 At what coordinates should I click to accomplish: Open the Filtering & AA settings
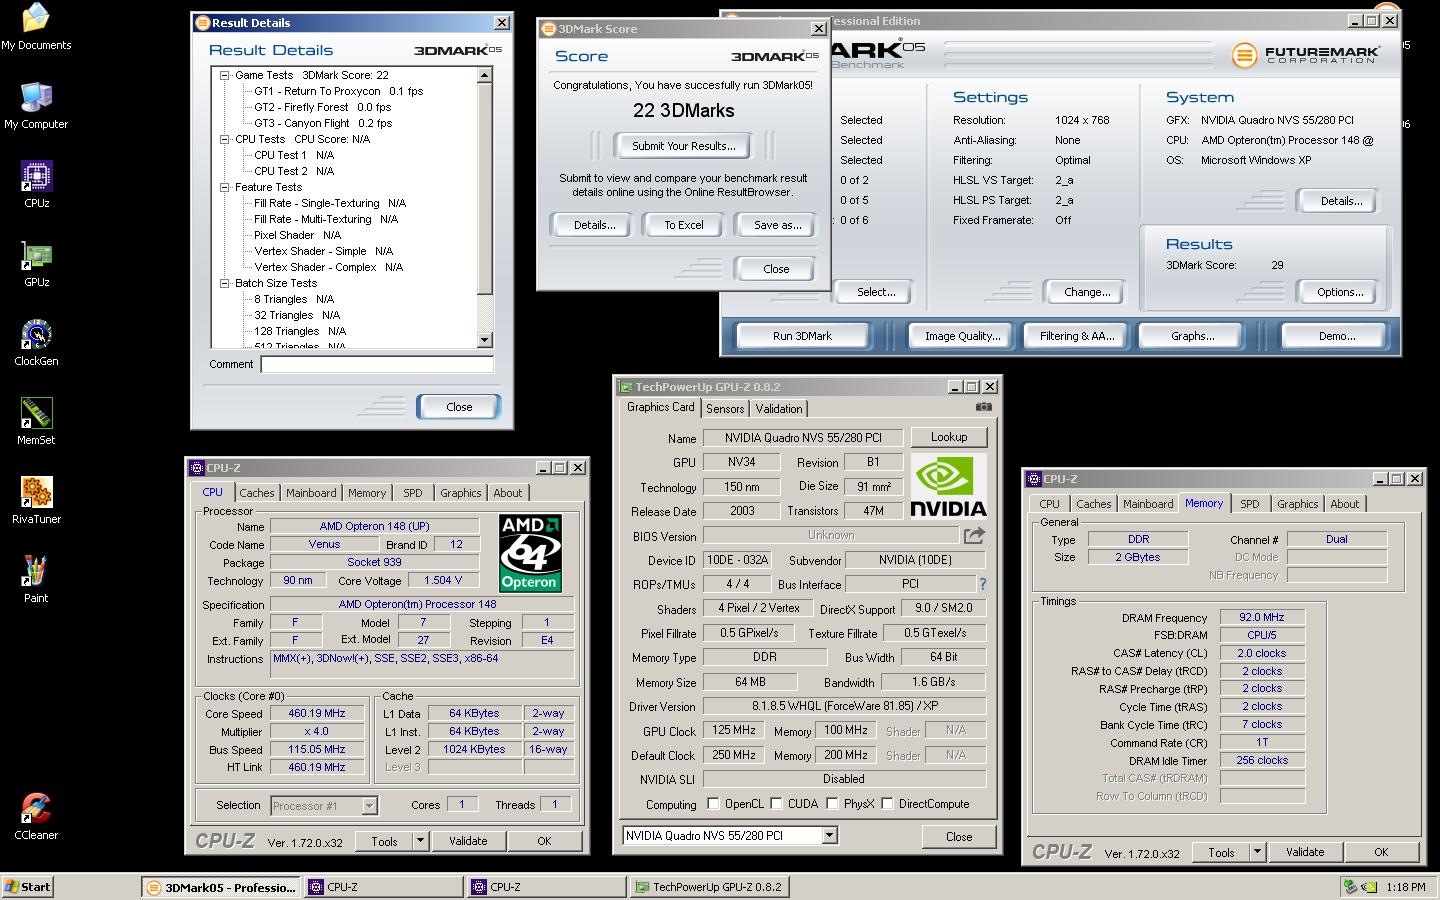1077,336
